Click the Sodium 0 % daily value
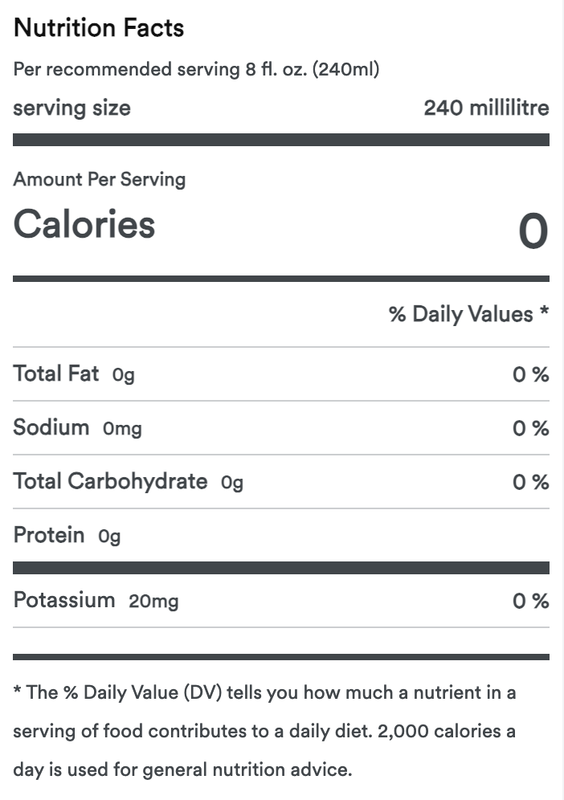This screenshot has width=564, height=800. pos(531,428)
